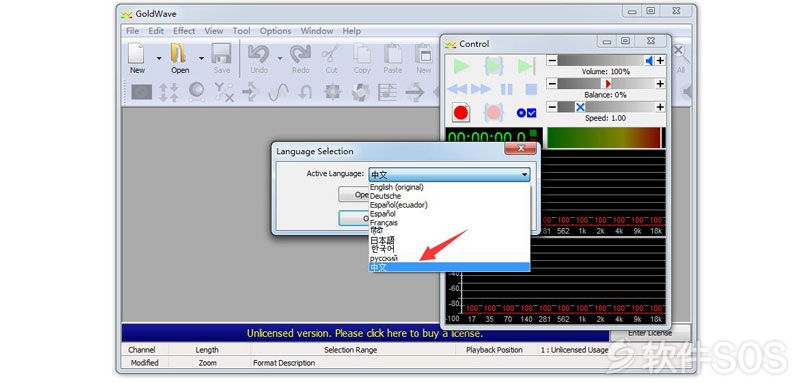
Task: Click the gray rectangle effect icon
Action: click(x=141, y=92)
